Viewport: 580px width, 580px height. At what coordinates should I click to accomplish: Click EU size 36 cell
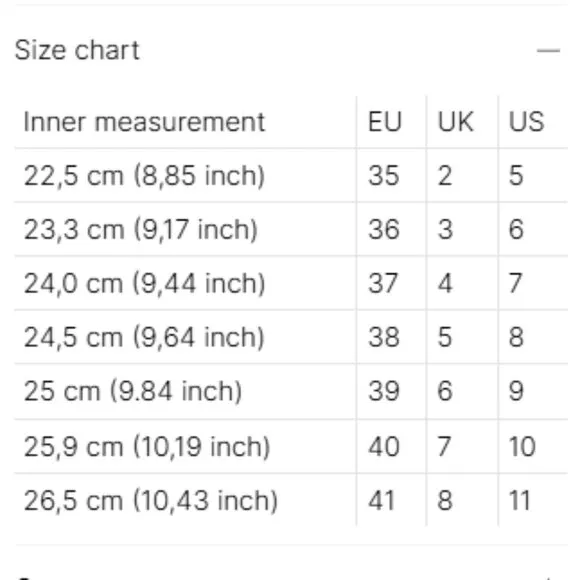(x=384, y=229)
